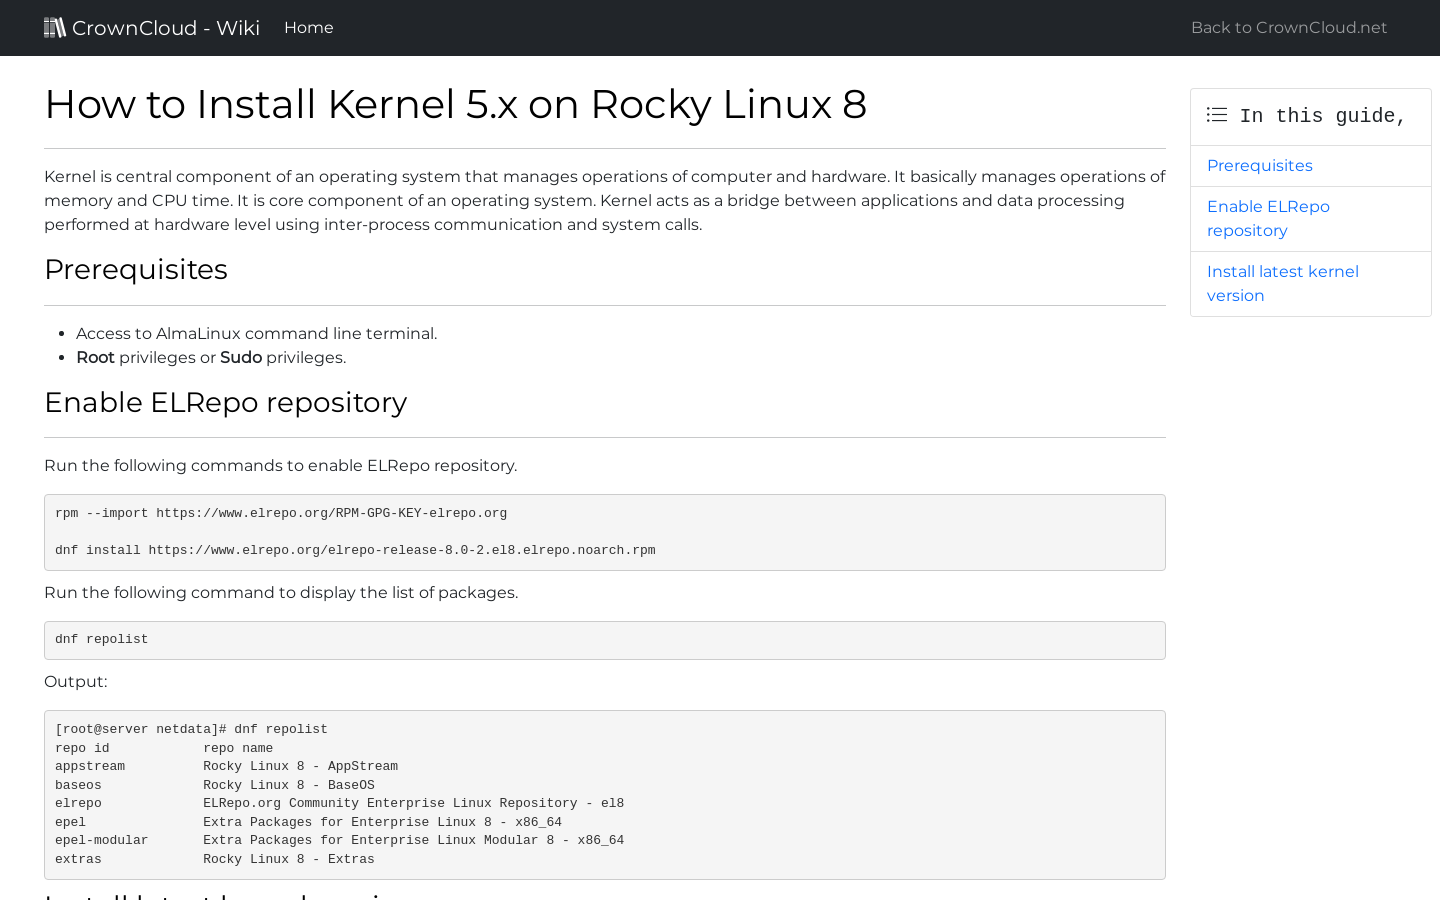Screen dimensions: 1440x900
Task: Click the elrepo row in output
Action: tap(339, 804)
